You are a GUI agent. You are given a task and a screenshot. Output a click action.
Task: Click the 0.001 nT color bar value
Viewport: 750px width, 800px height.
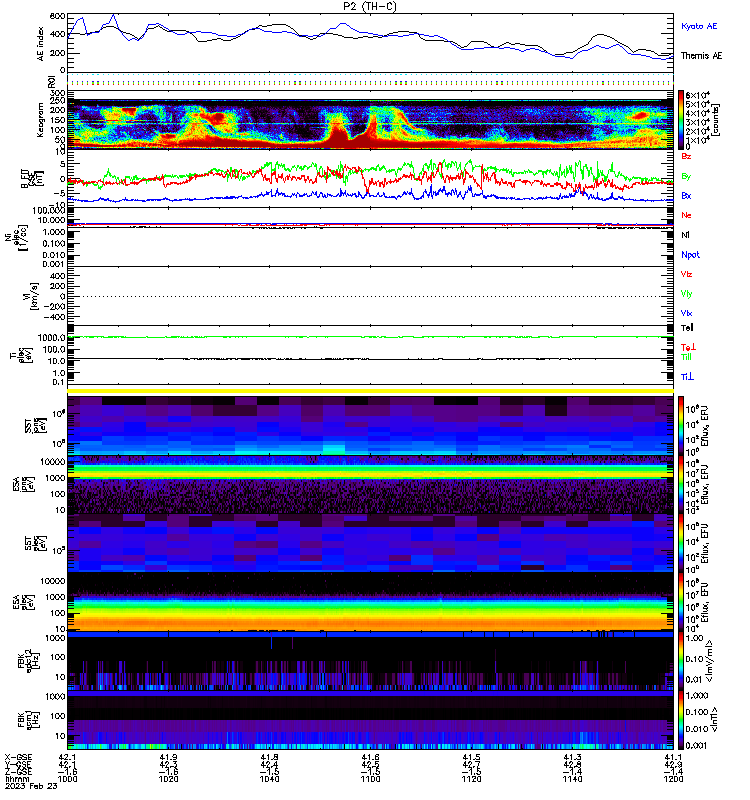[x=696, y=745]
